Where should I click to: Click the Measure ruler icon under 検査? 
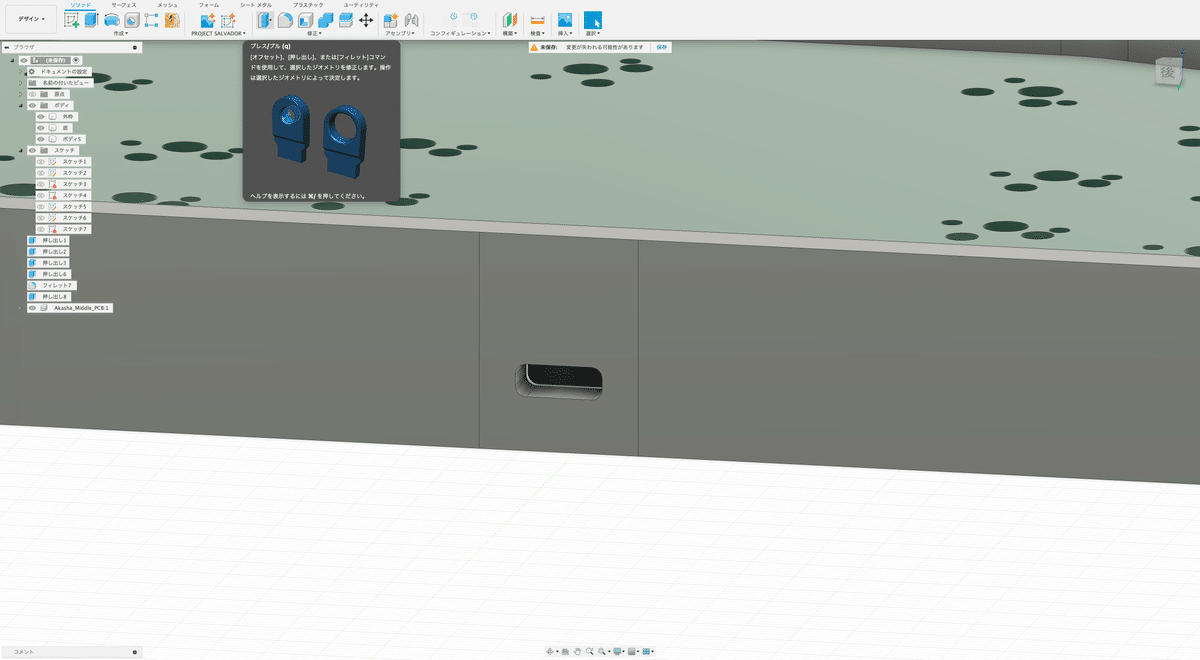click(538, 19)
